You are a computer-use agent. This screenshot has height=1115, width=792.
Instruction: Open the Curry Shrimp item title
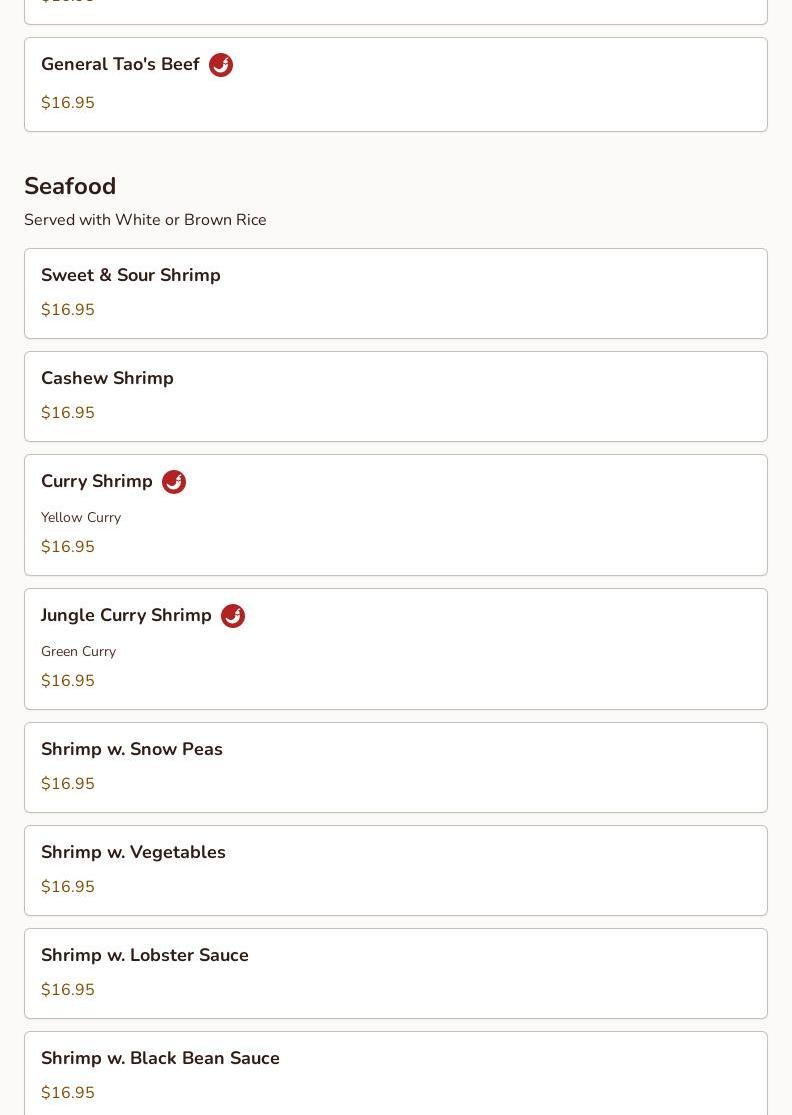97,482
